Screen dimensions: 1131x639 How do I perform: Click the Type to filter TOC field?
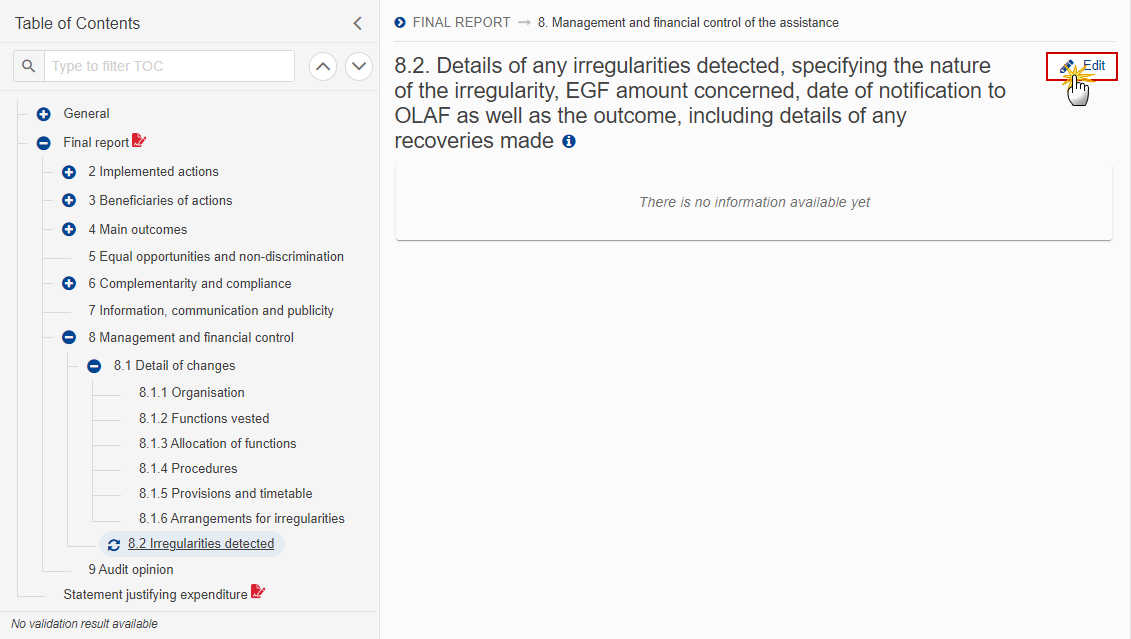[170, 66]
